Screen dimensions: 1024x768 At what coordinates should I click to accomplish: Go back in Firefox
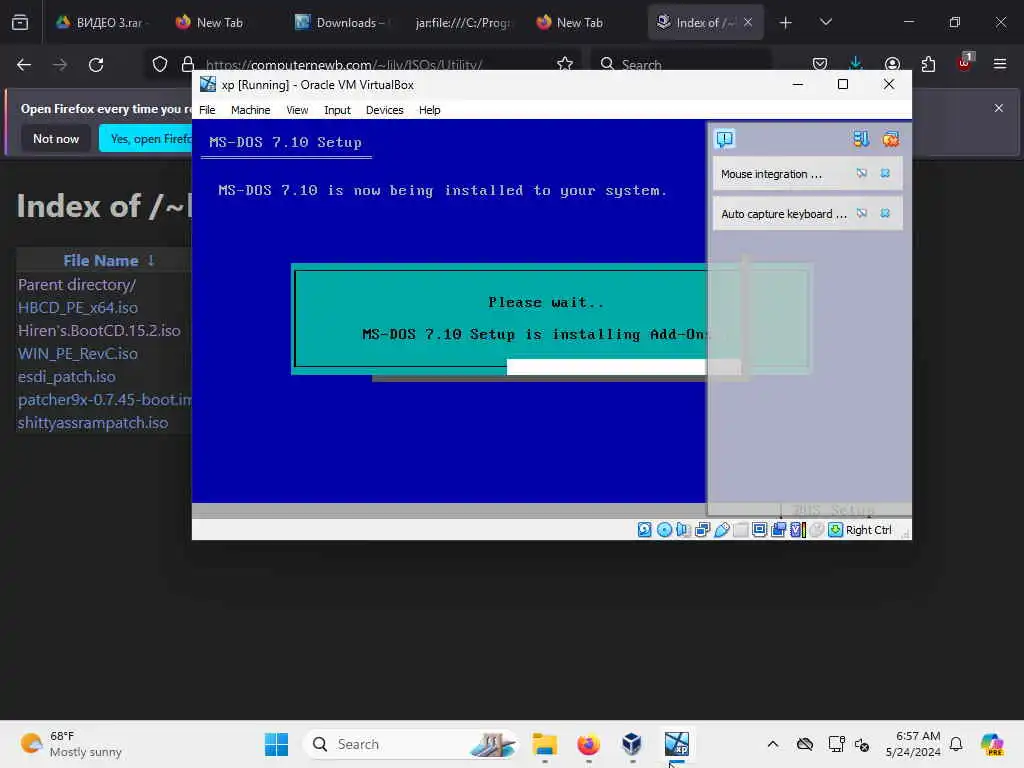pos(24,64)
